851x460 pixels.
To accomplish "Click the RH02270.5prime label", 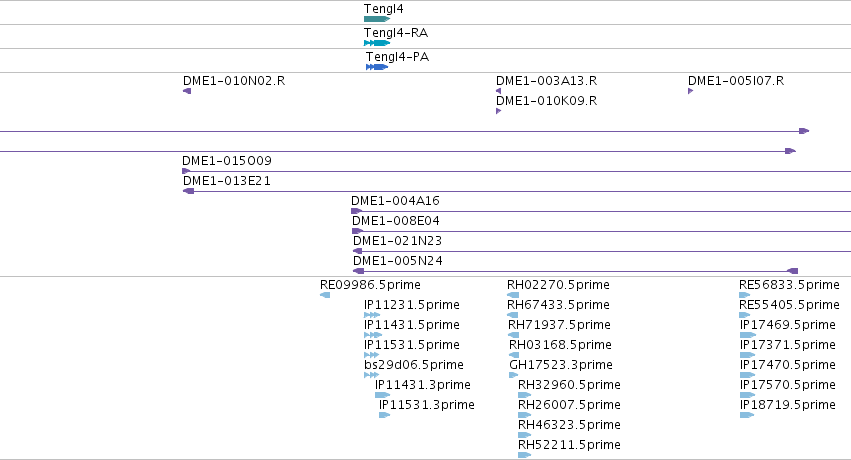I will 558,285.
